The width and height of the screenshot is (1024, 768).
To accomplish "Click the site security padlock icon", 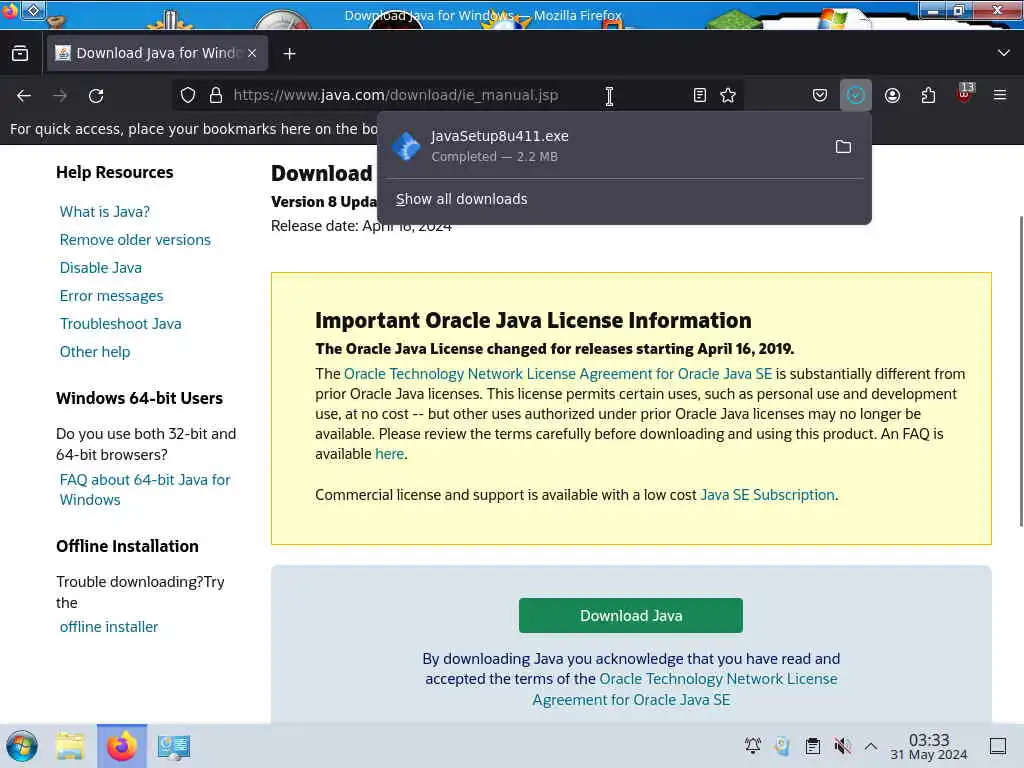I will 216,95.
